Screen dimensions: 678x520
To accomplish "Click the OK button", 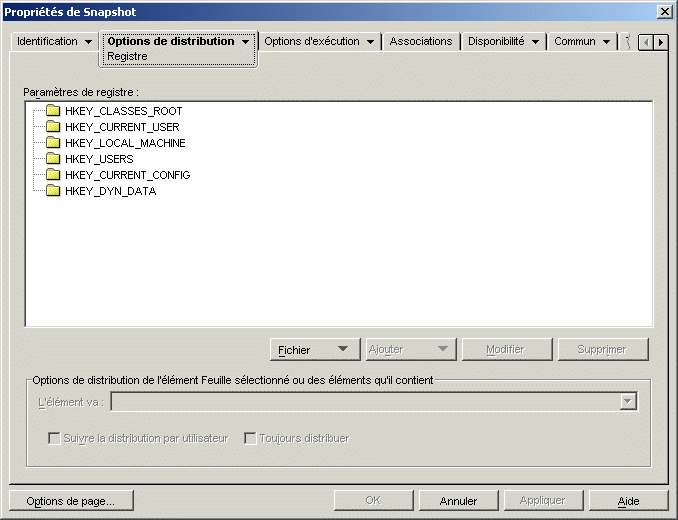I will (374, 501).
